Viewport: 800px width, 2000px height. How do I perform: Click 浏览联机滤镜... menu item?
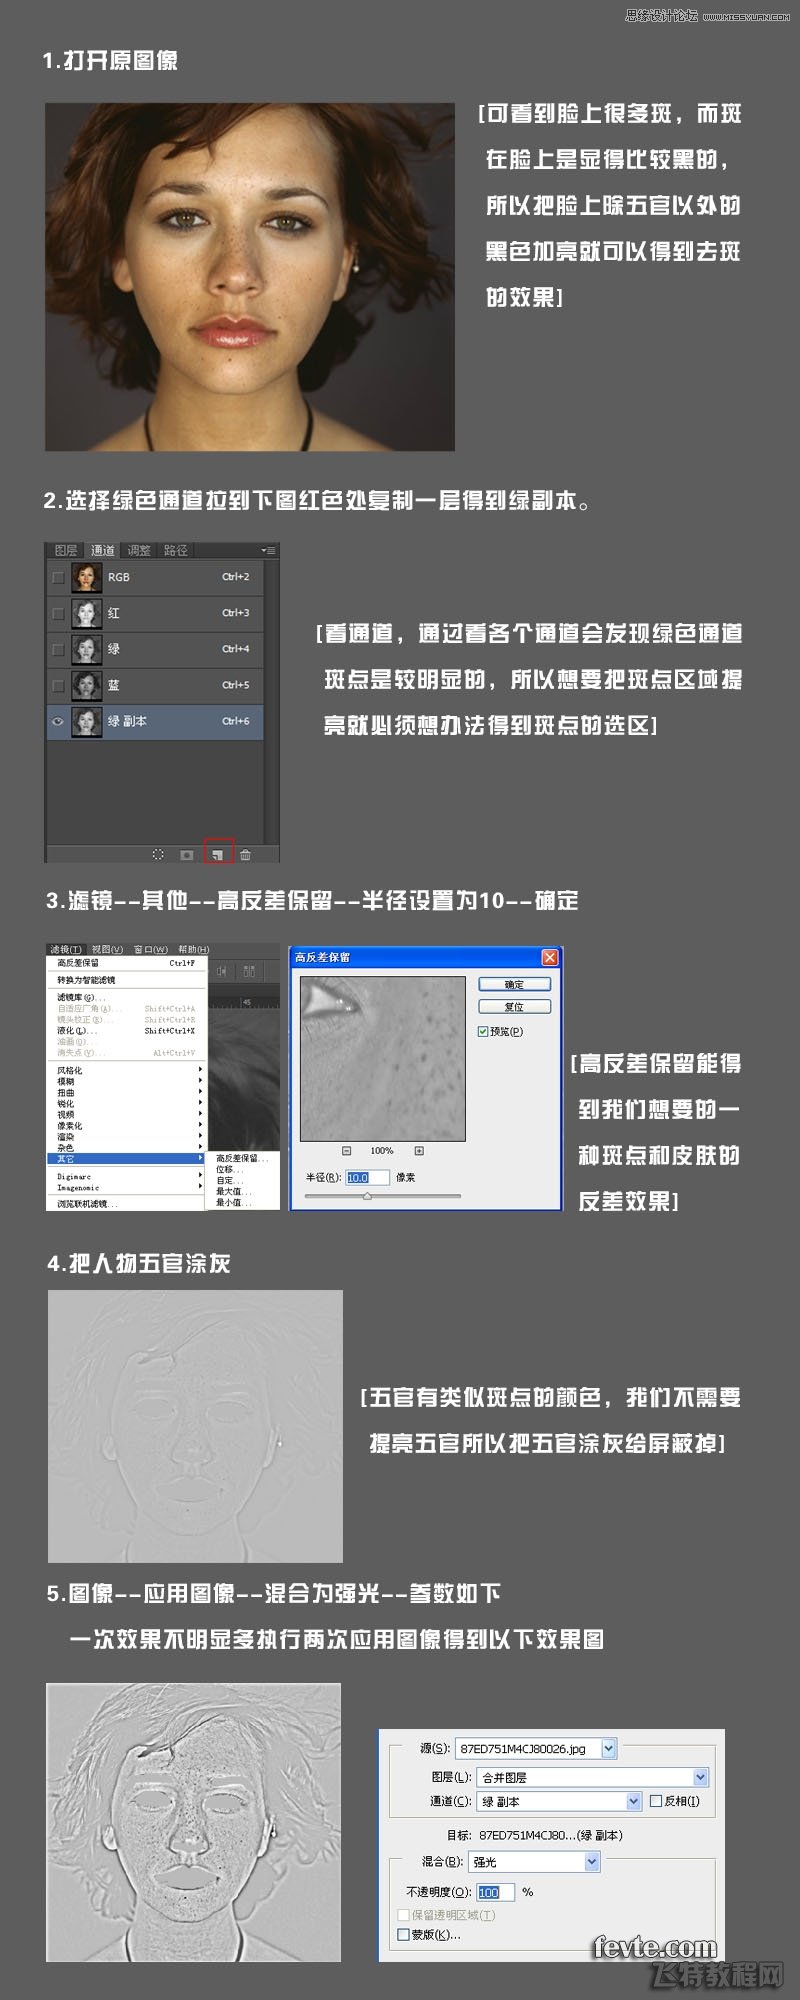coord(126,1203)
